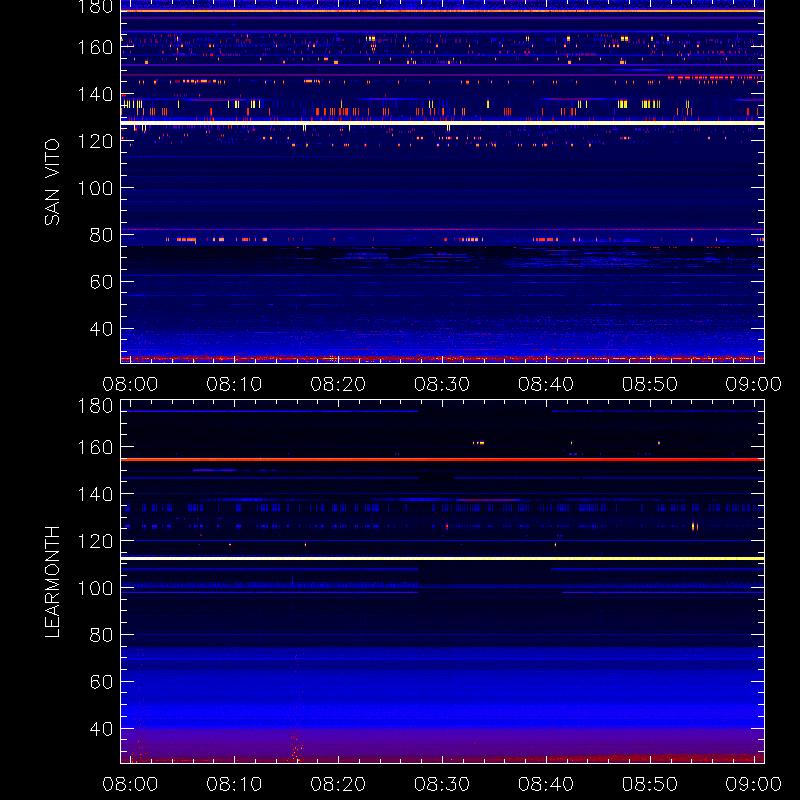The image size is (800, 800).
Task: Select the 160 tick label on LEARMONTH plot
Action: (x=95, y=447)
